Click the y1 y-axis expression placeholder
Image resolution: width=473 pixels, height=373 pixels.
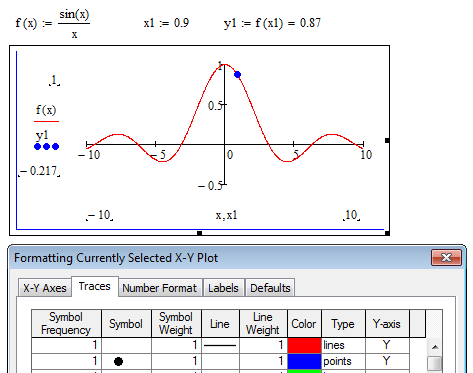point(42,135)
